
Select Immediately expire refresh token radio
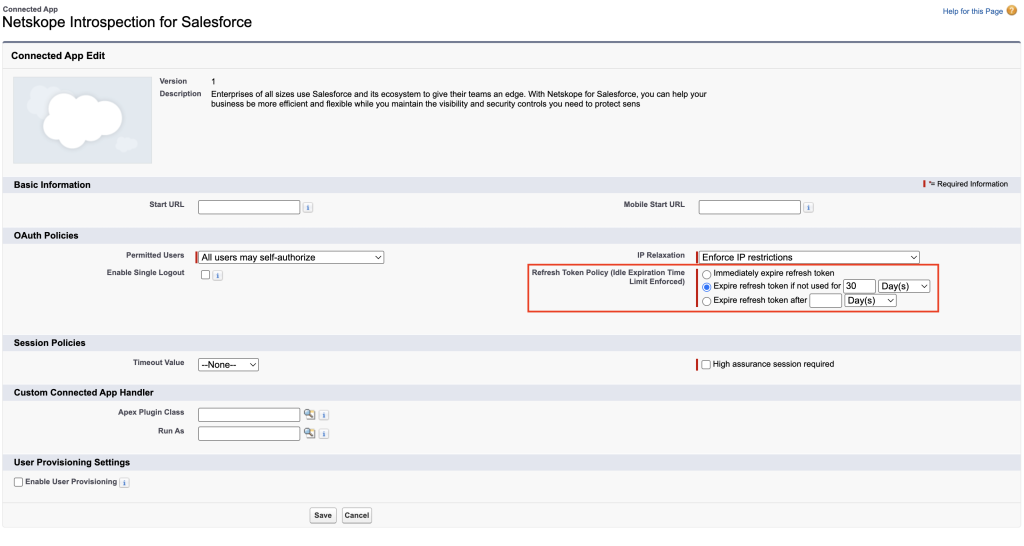point(707,274)
